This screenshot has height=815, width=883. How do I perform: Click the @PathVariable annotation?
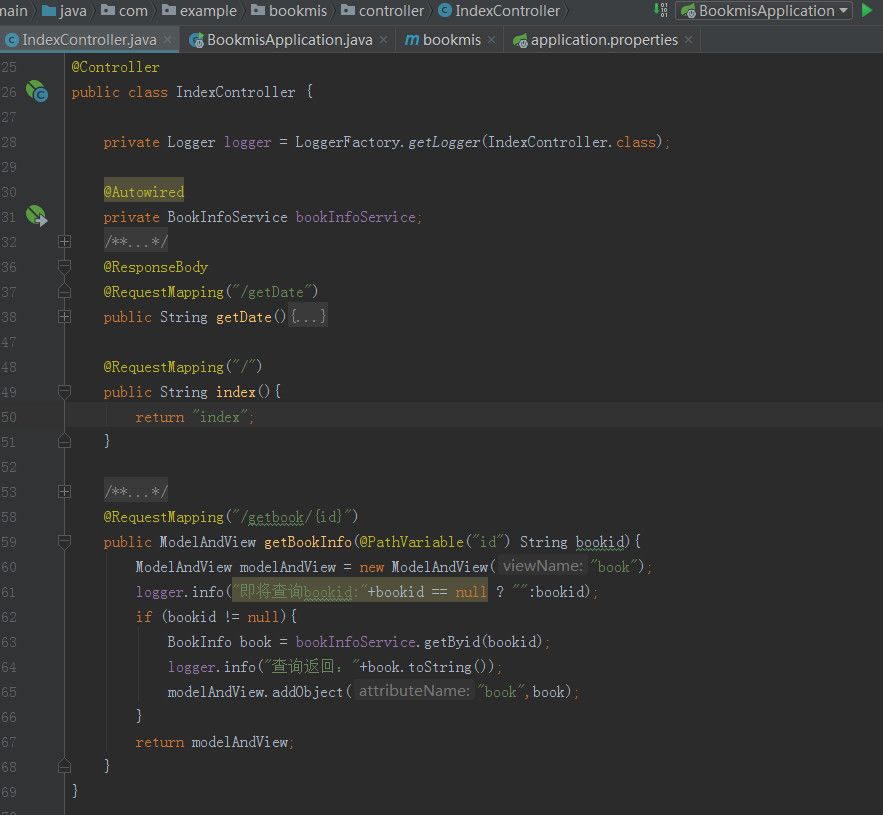pos(412,542)
